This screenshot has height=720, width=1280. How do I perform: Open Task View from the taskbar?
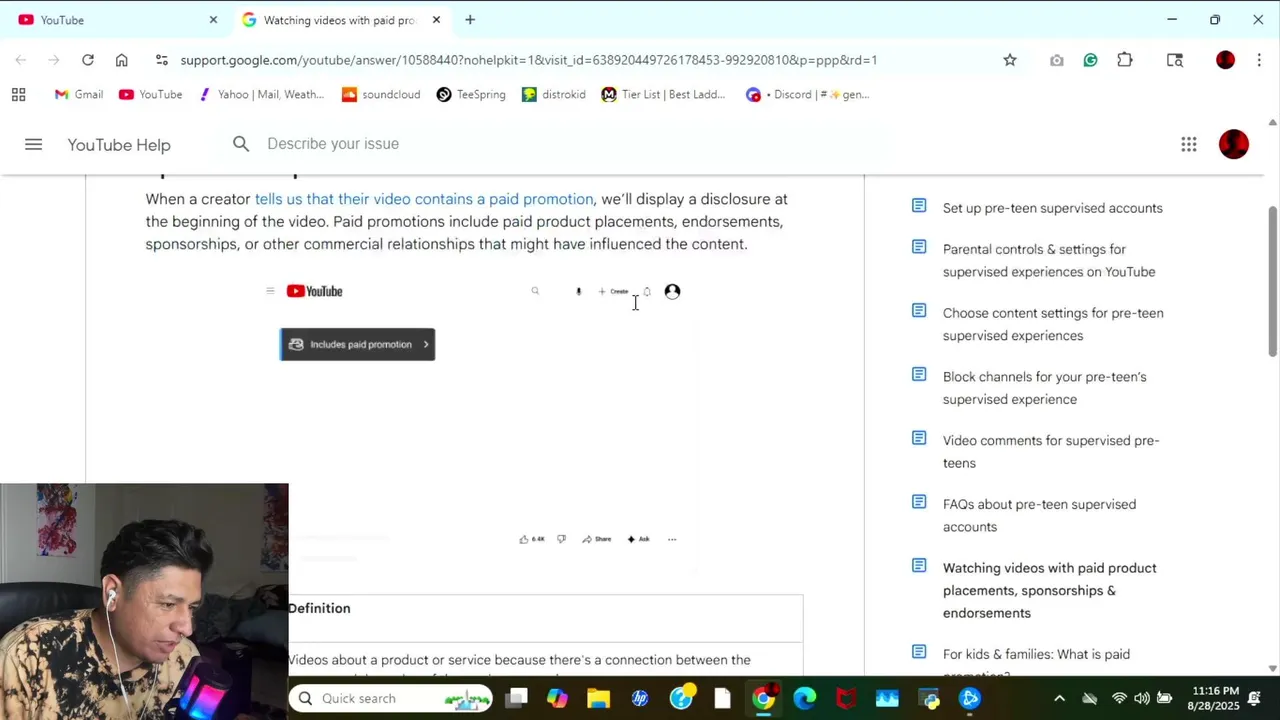pyautogui.click(x=516, y=698)
